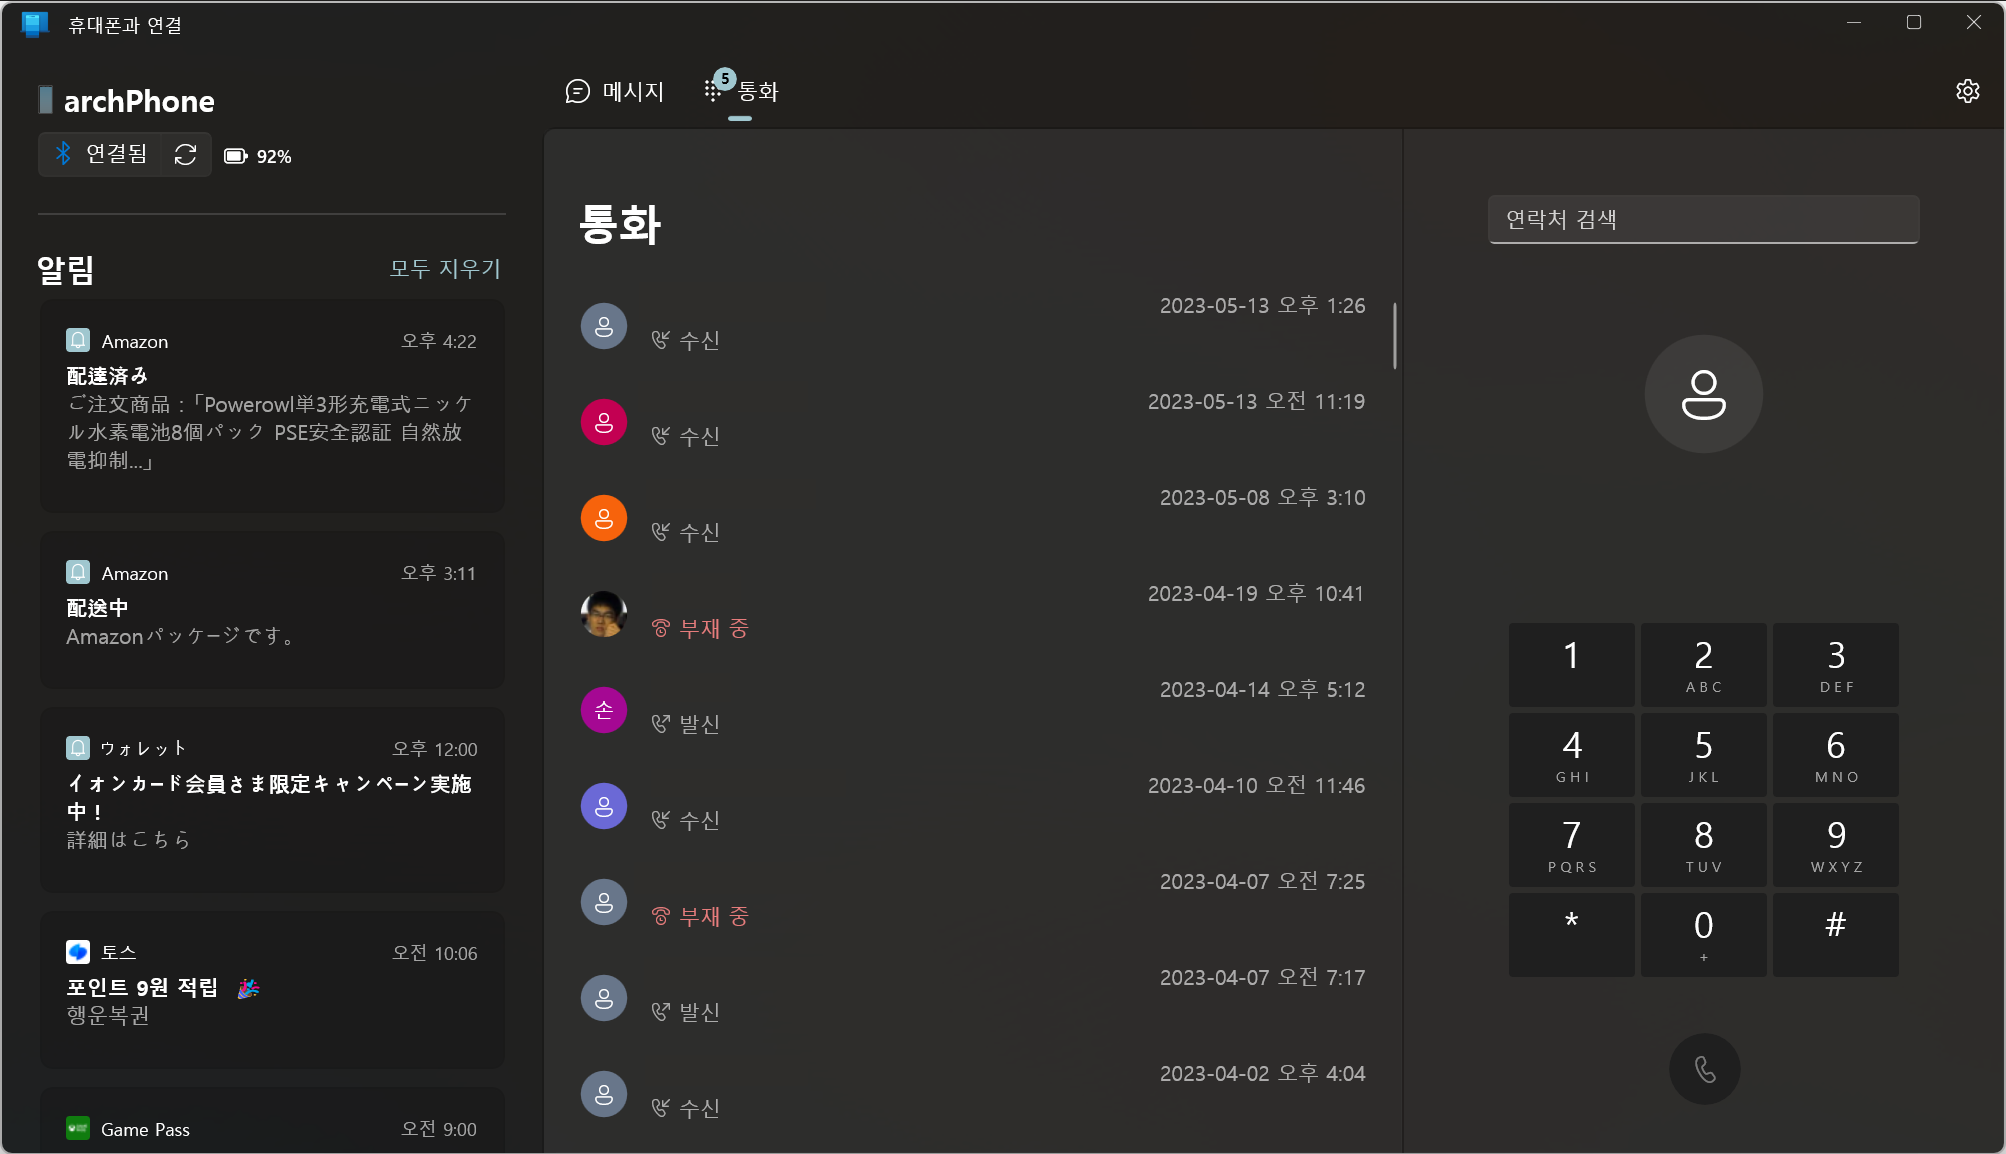Screen dimensions: 2006x1154
Task: Select the purple 손 contact avatar
Action: 603,709
